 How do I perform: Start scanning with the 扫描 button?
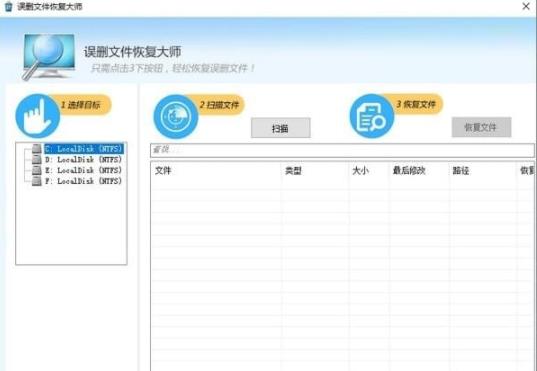point(280,128)
